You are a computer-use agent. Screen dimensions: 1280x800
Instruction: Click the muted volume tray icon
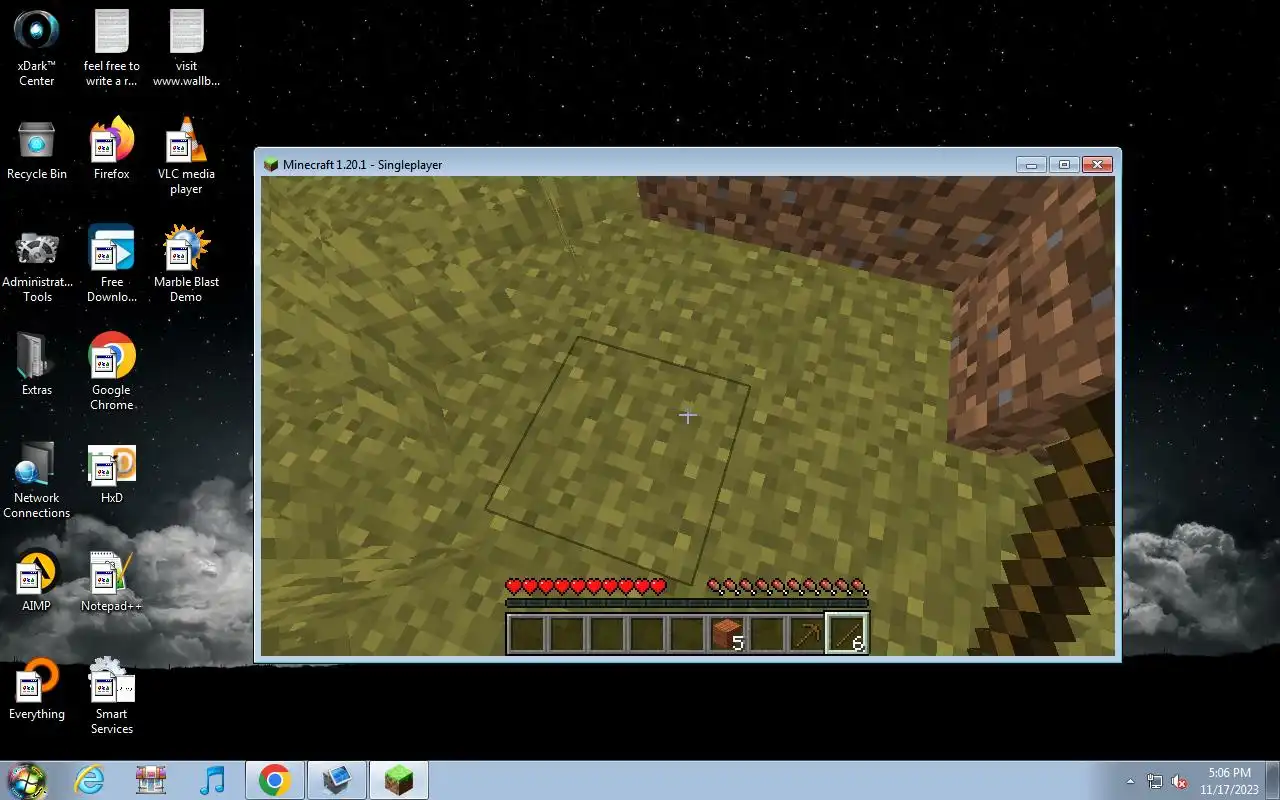(1179, 781)
